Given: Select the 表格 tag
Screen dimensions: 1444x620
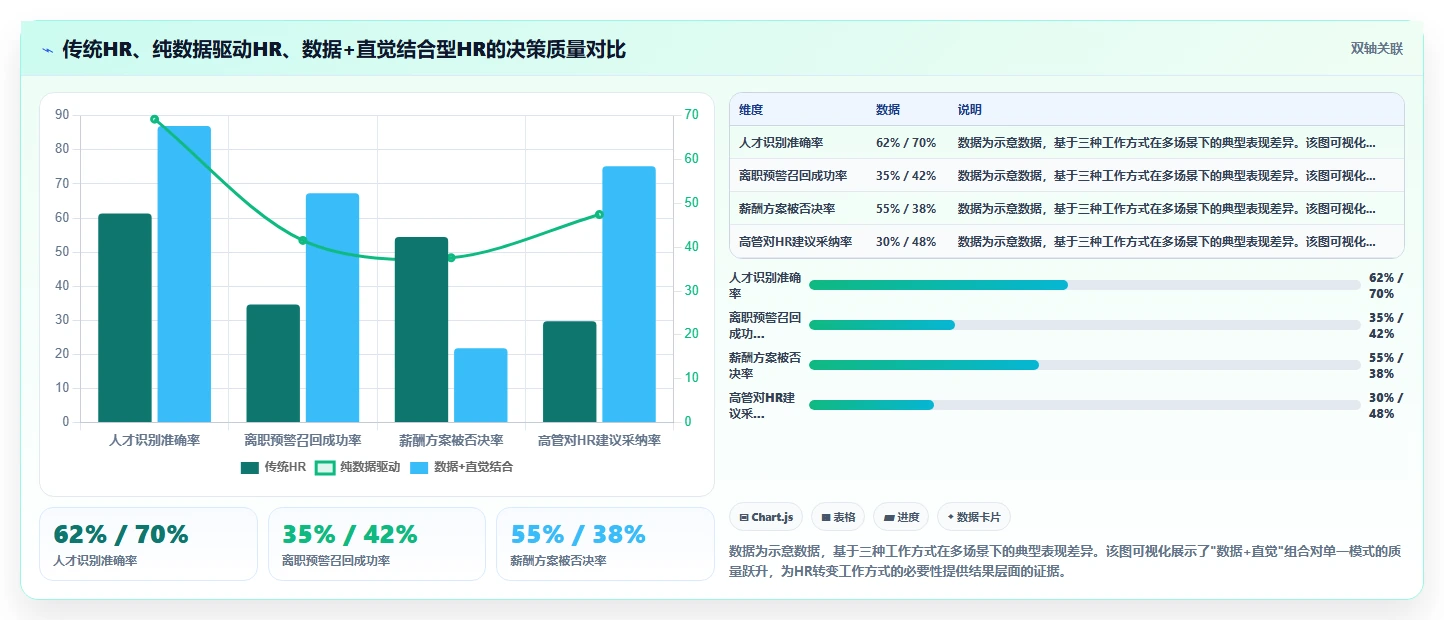Looking at the screenshot, I should pyautogui.click(x=838, y=517).
